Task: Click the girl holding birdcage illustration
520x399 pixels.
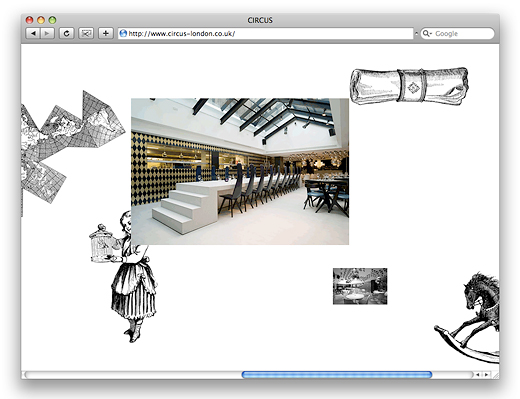Action: point(125,277)
